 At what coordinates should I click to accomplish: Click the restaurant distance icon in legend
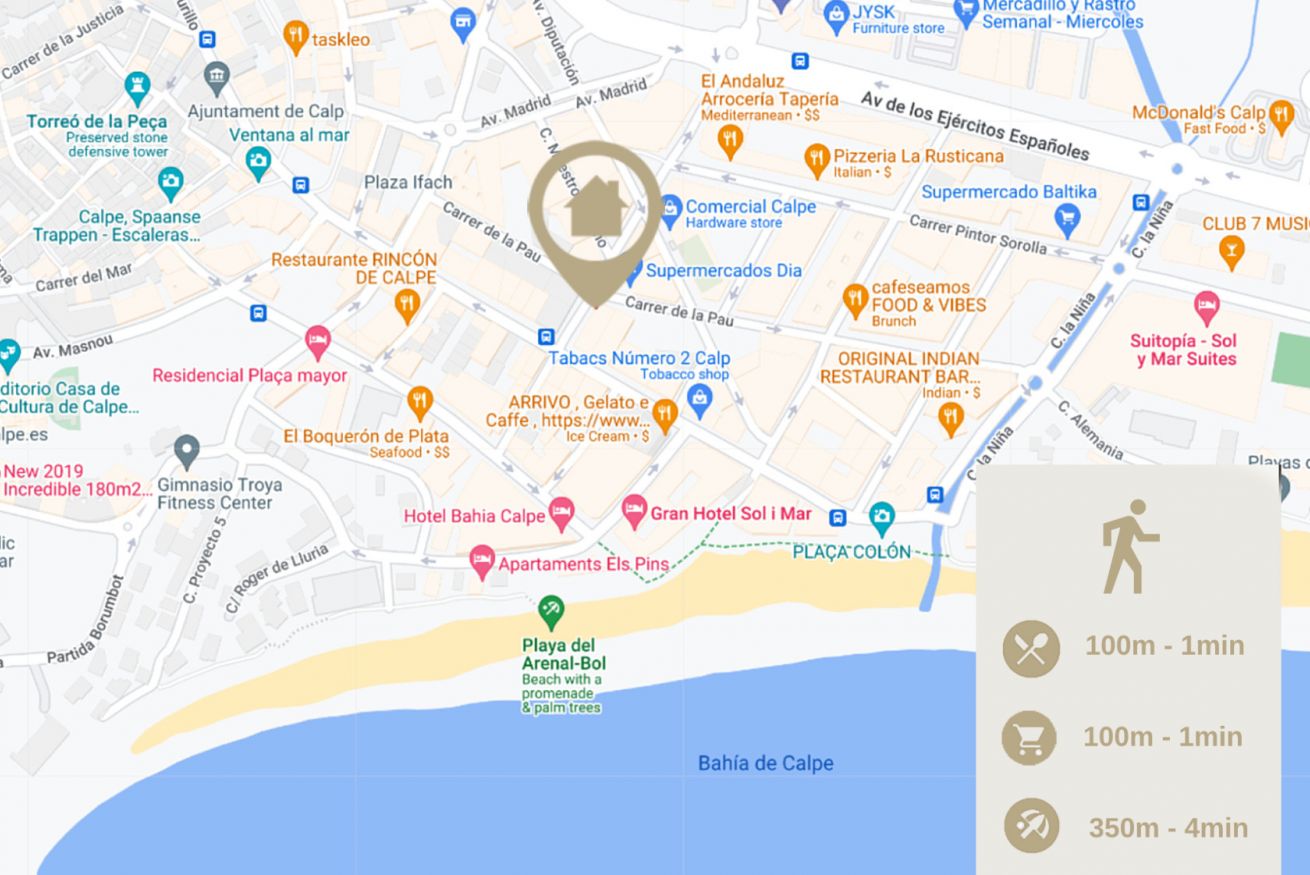(x=1031, y=649)
